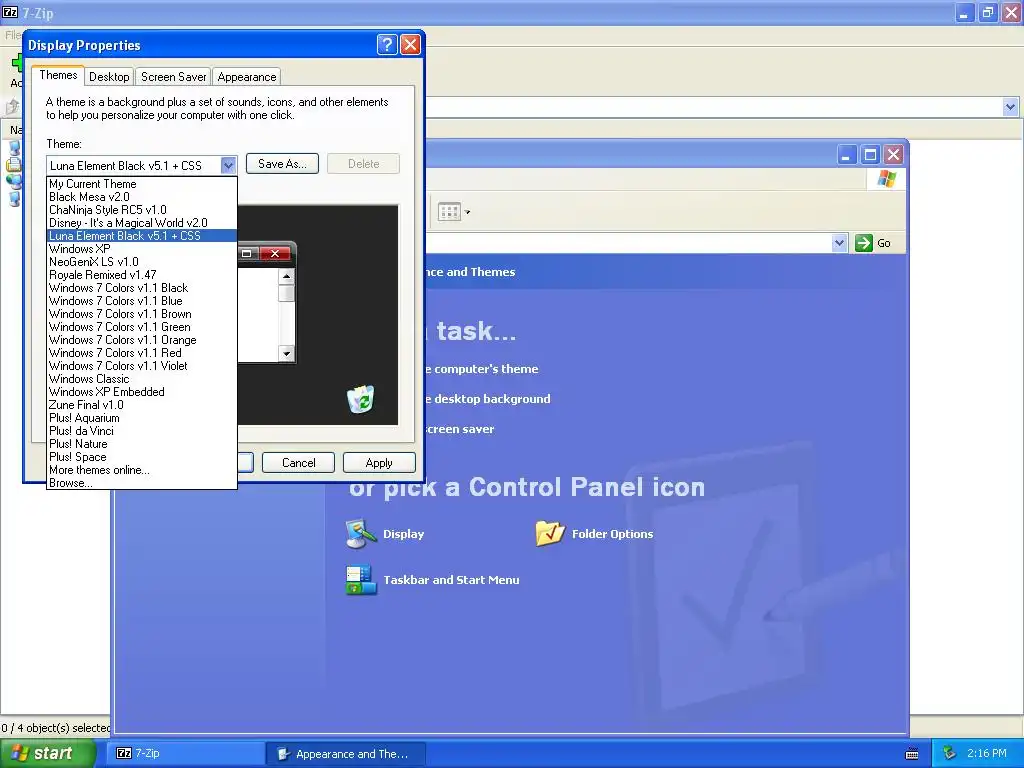1024x768 pixels.
Task: Click the 7-Zip title bar icon
Action: (x=10, y=12)
